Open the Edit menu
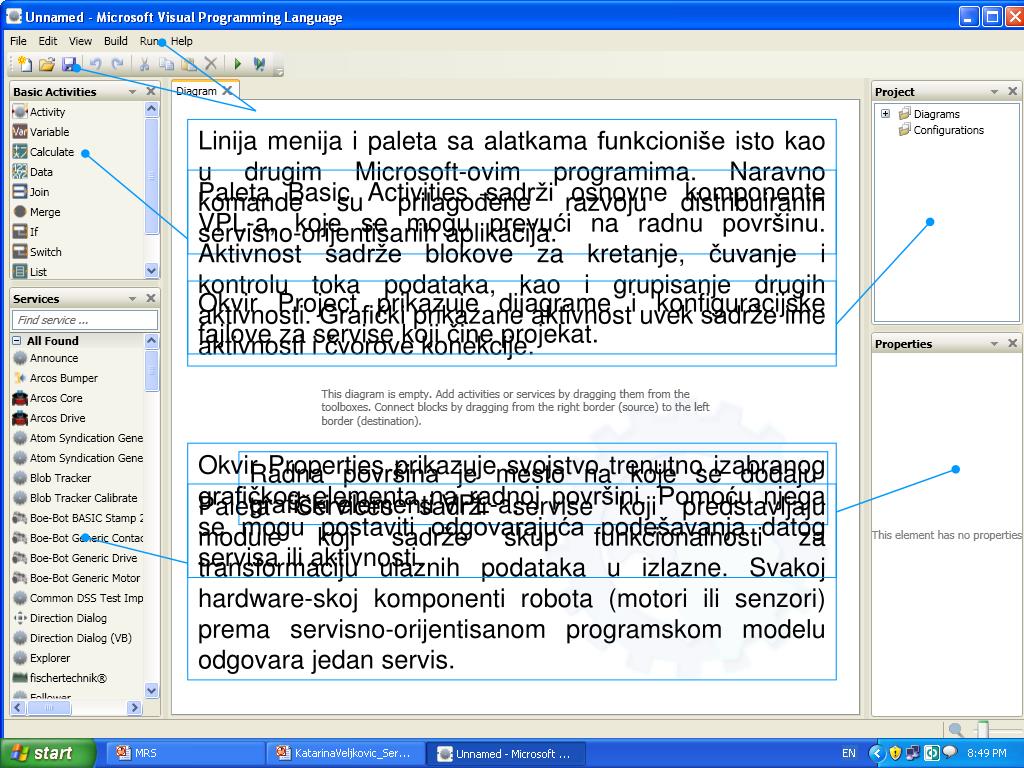This screenshot has width=1024, height=768. click(x=48, y=40)
